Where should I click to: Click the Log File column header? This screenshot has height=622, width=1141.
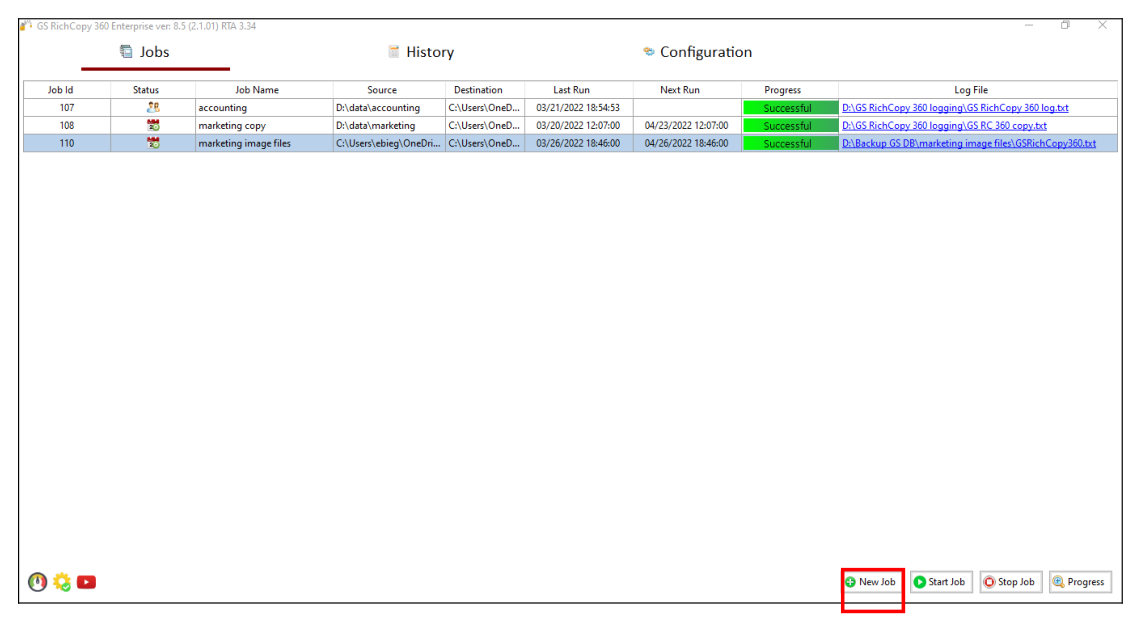[977, 89]
